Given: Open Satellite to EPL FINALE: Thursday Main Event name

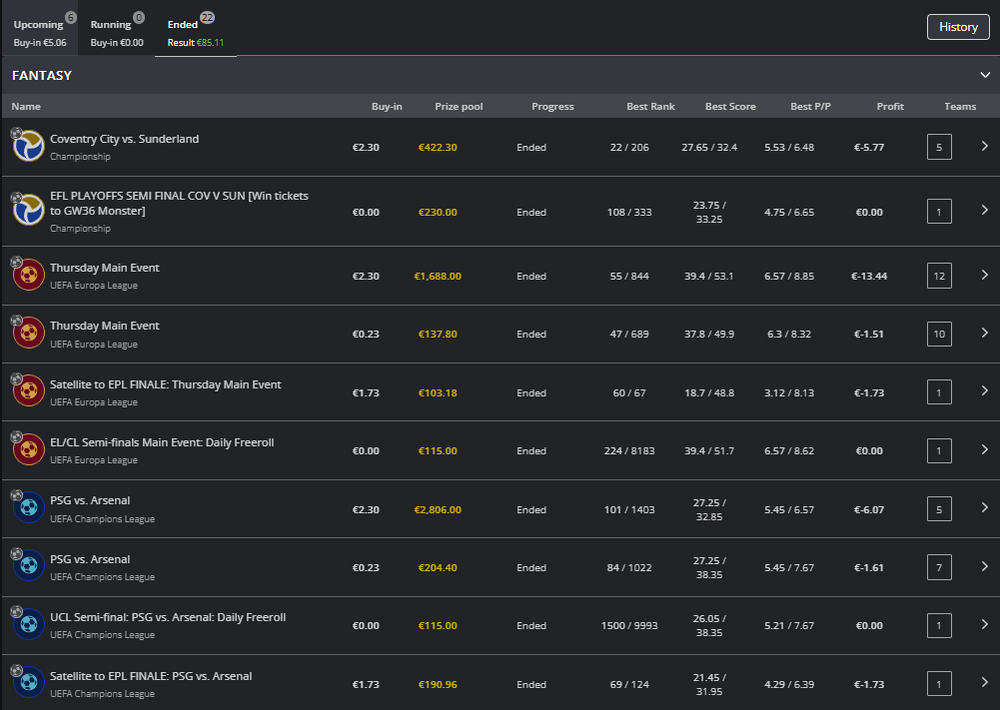Looking at the screenshot, I should 165,385.
